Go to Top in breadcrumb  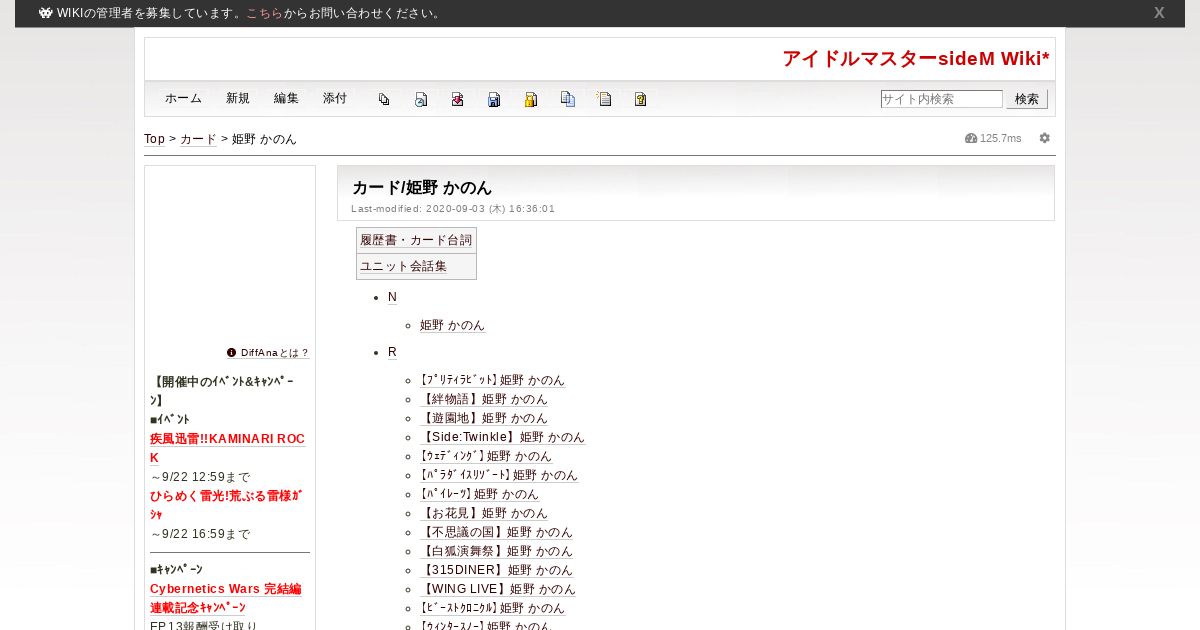[x=154, y=139]
